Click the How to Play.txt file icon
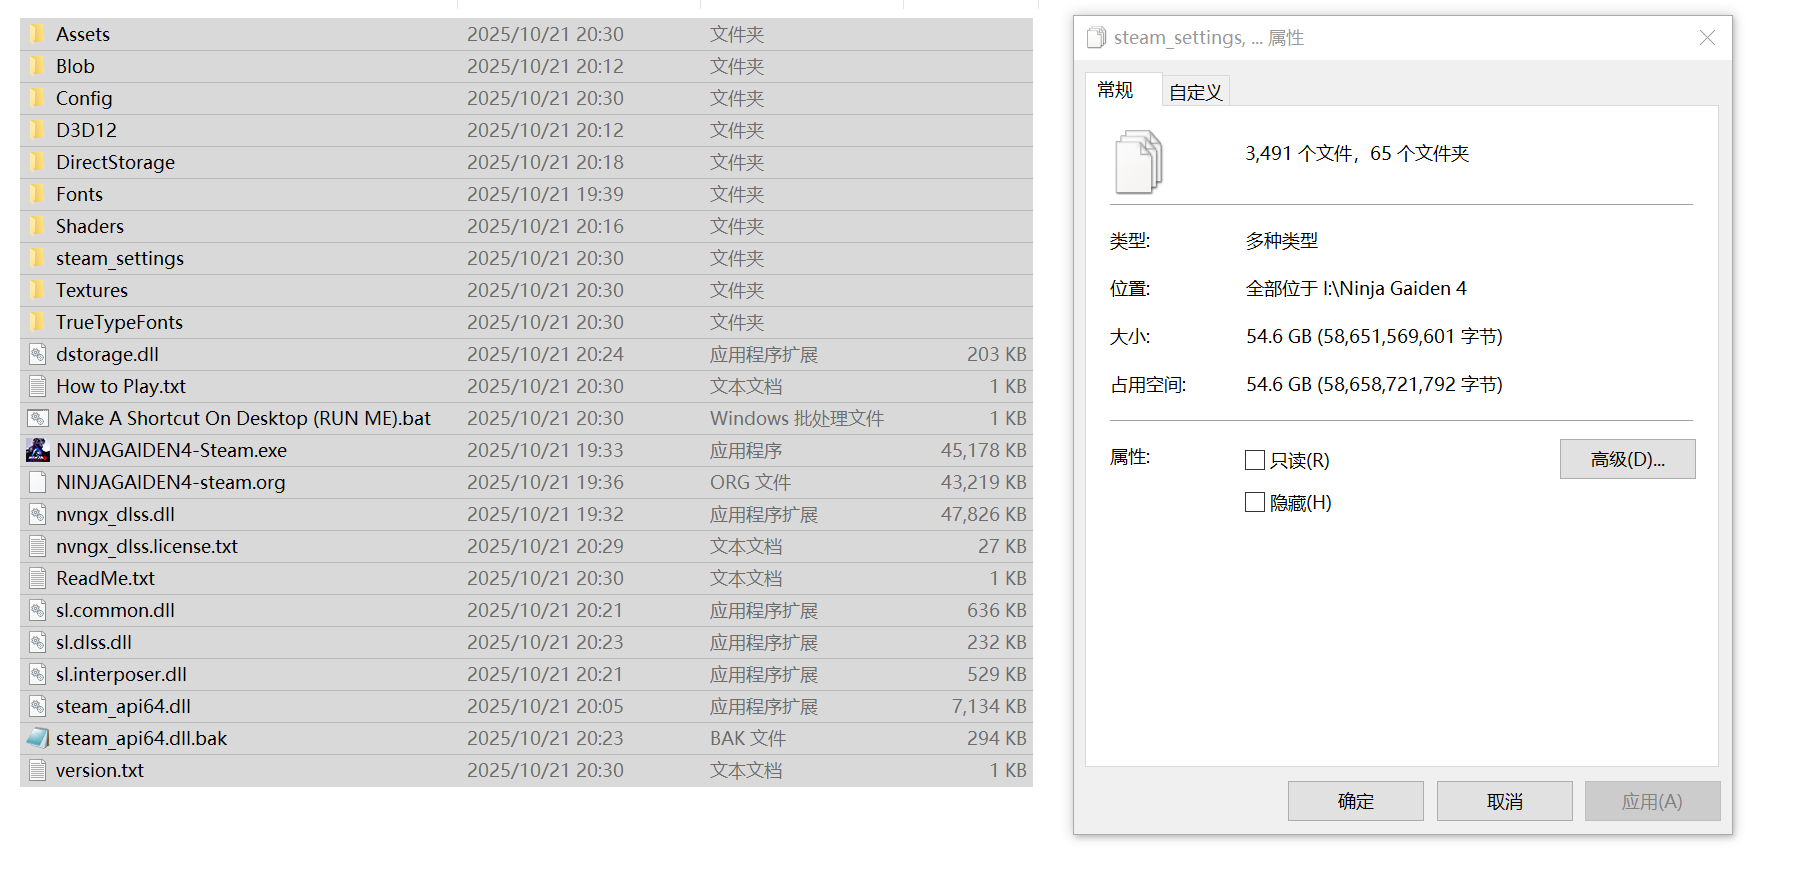This screenshot has height=872, width=1799. 38,386
